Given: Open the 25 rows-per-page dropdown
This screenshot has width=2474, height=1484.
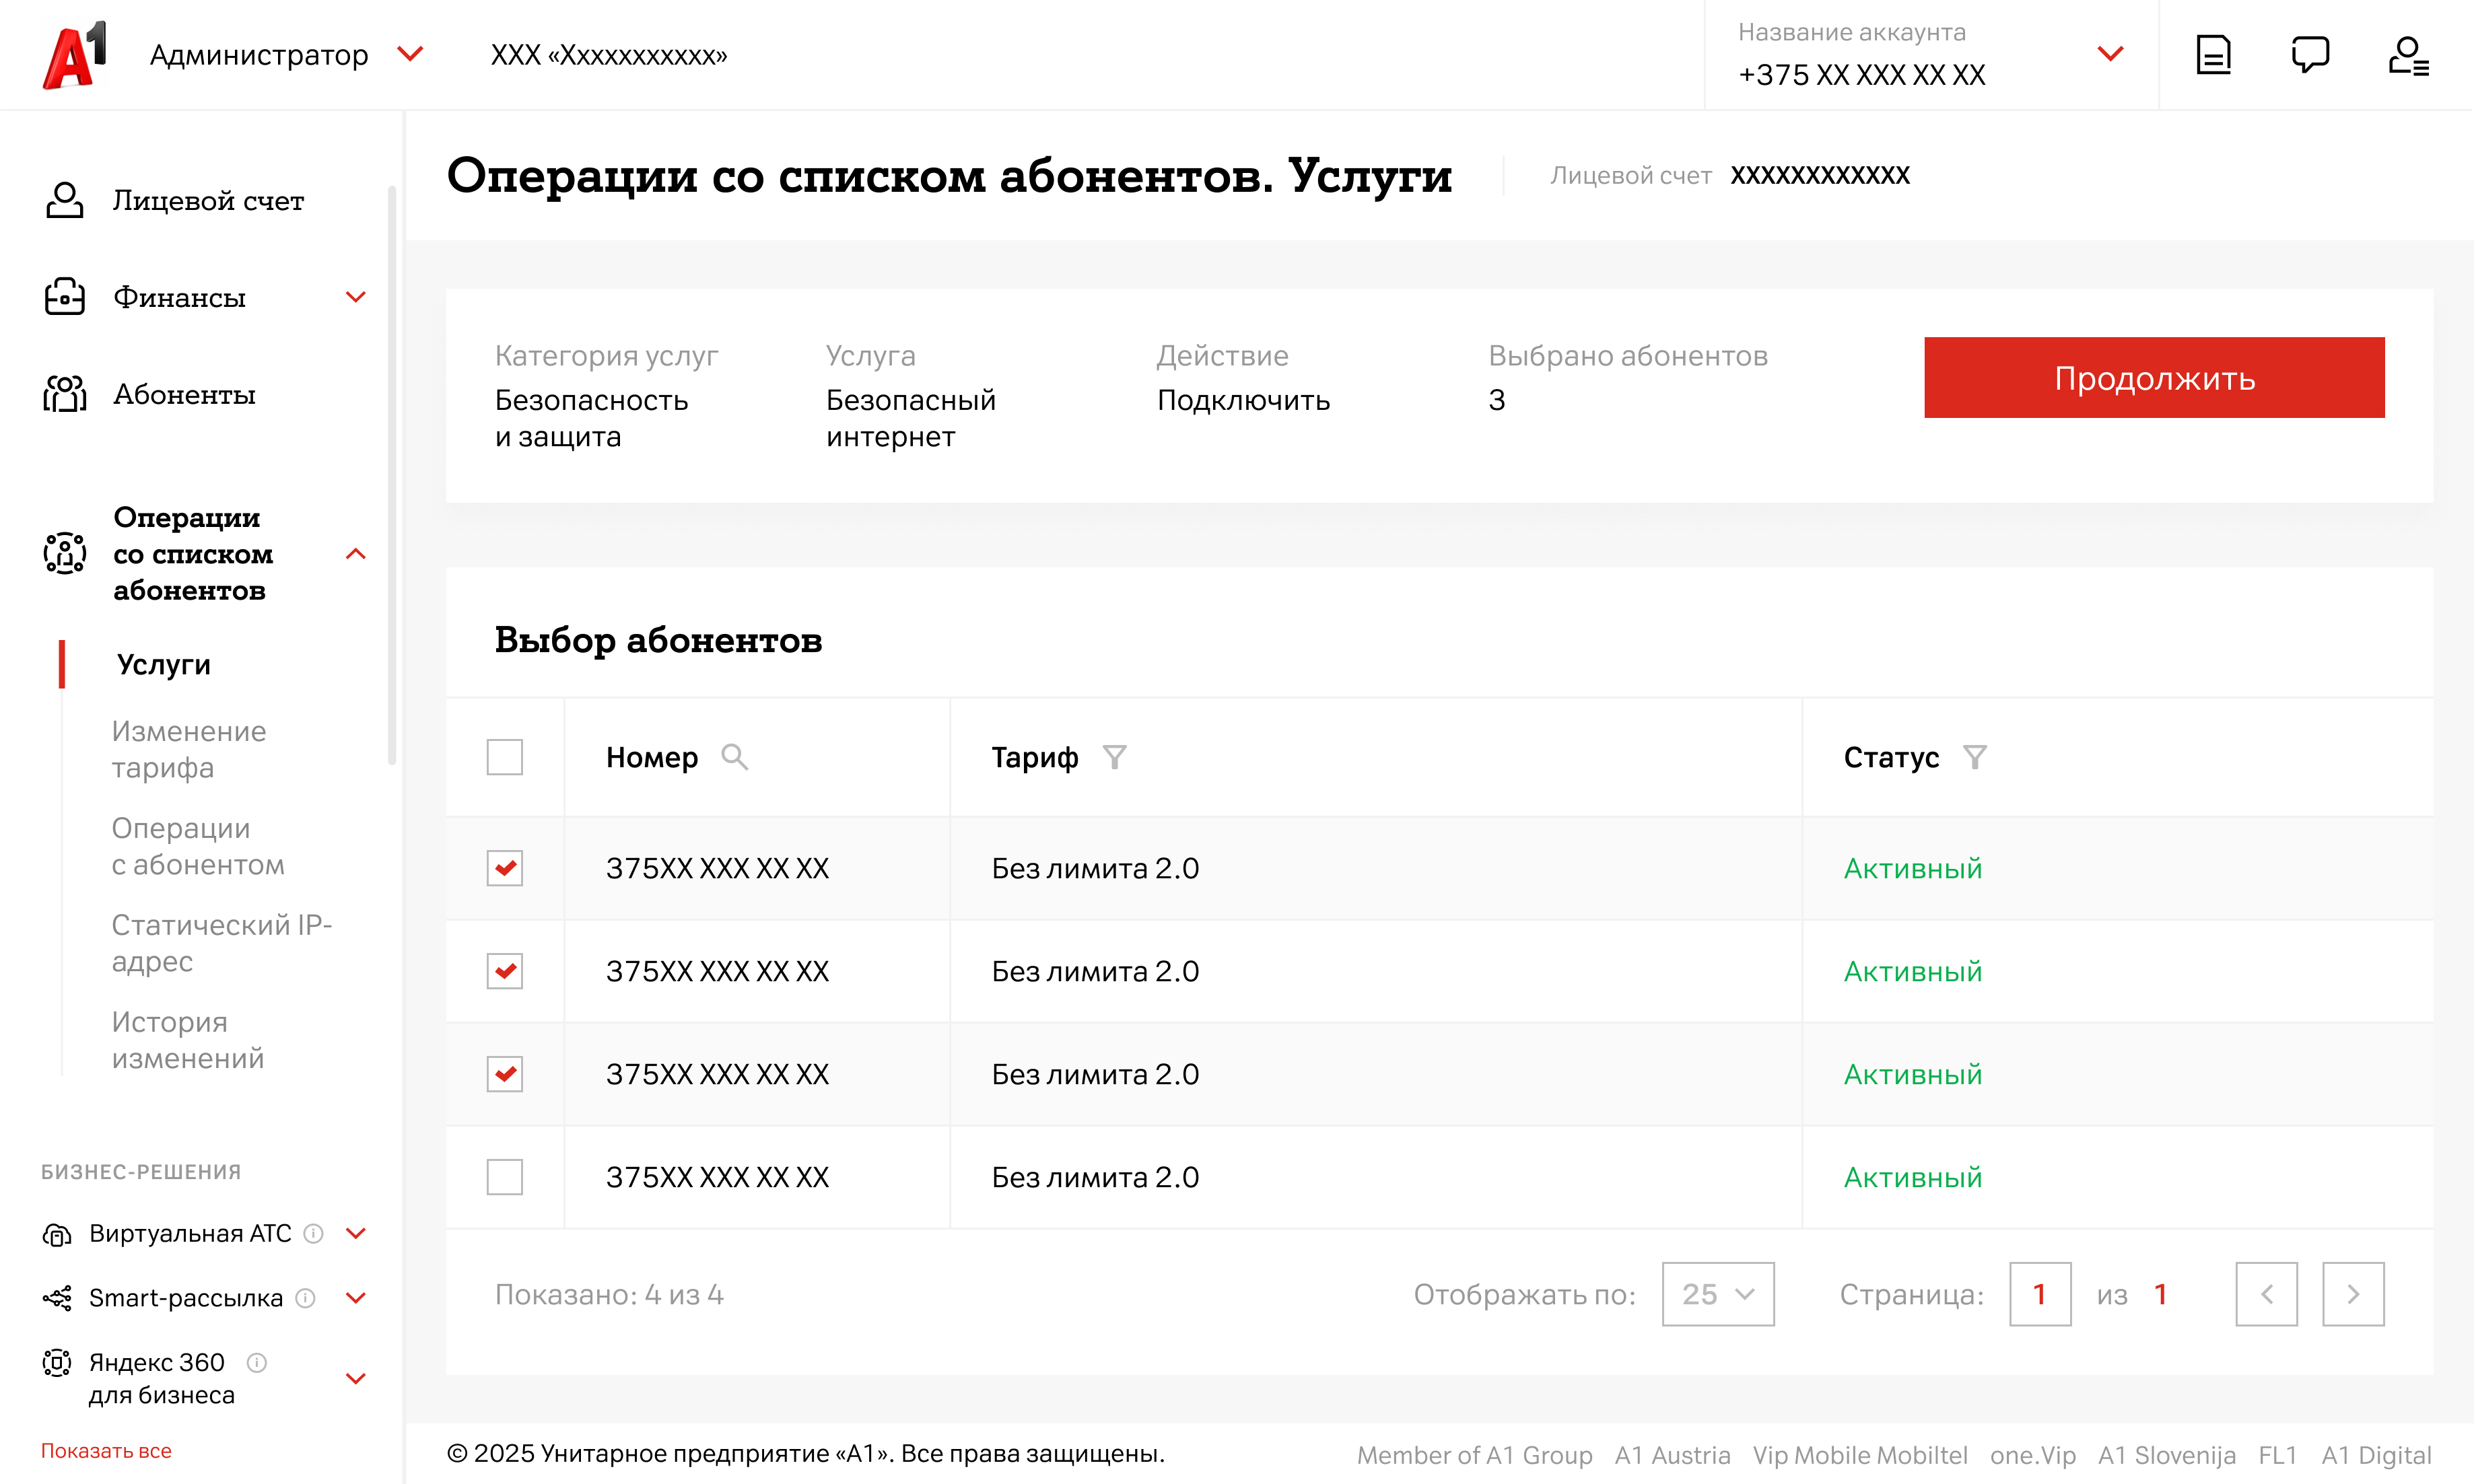Looking at the screenshot, I should pos(1717,1294).
